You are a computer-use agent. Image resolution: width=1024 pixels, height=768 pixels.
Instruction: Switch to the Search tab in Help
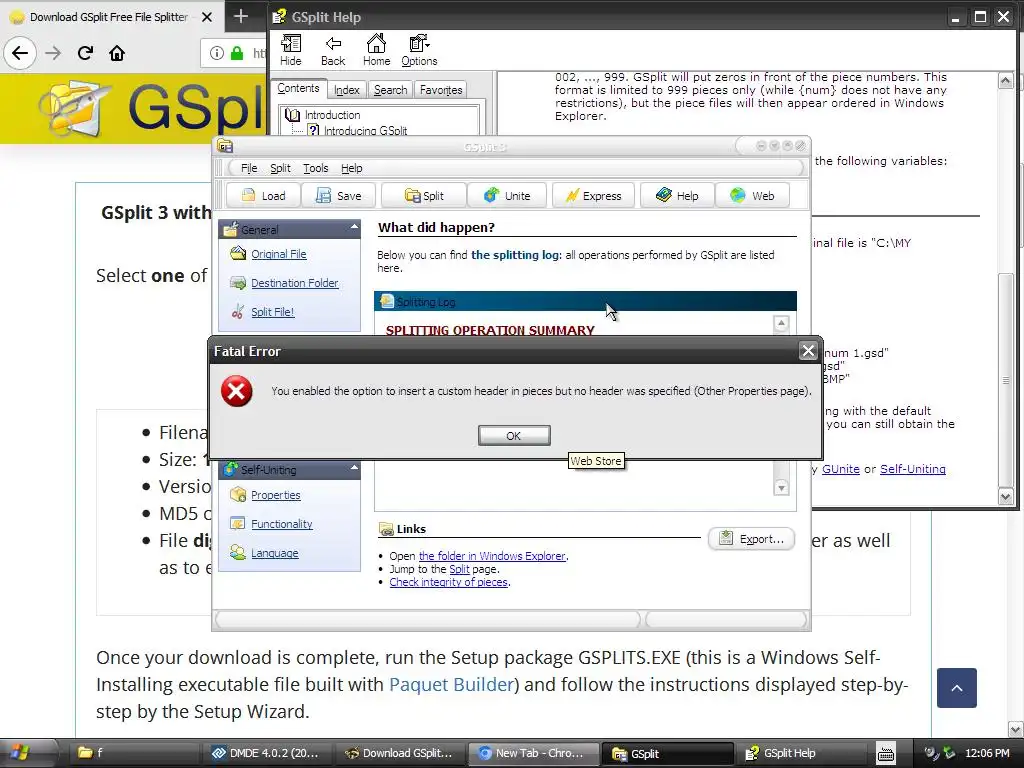coord(391,90)
